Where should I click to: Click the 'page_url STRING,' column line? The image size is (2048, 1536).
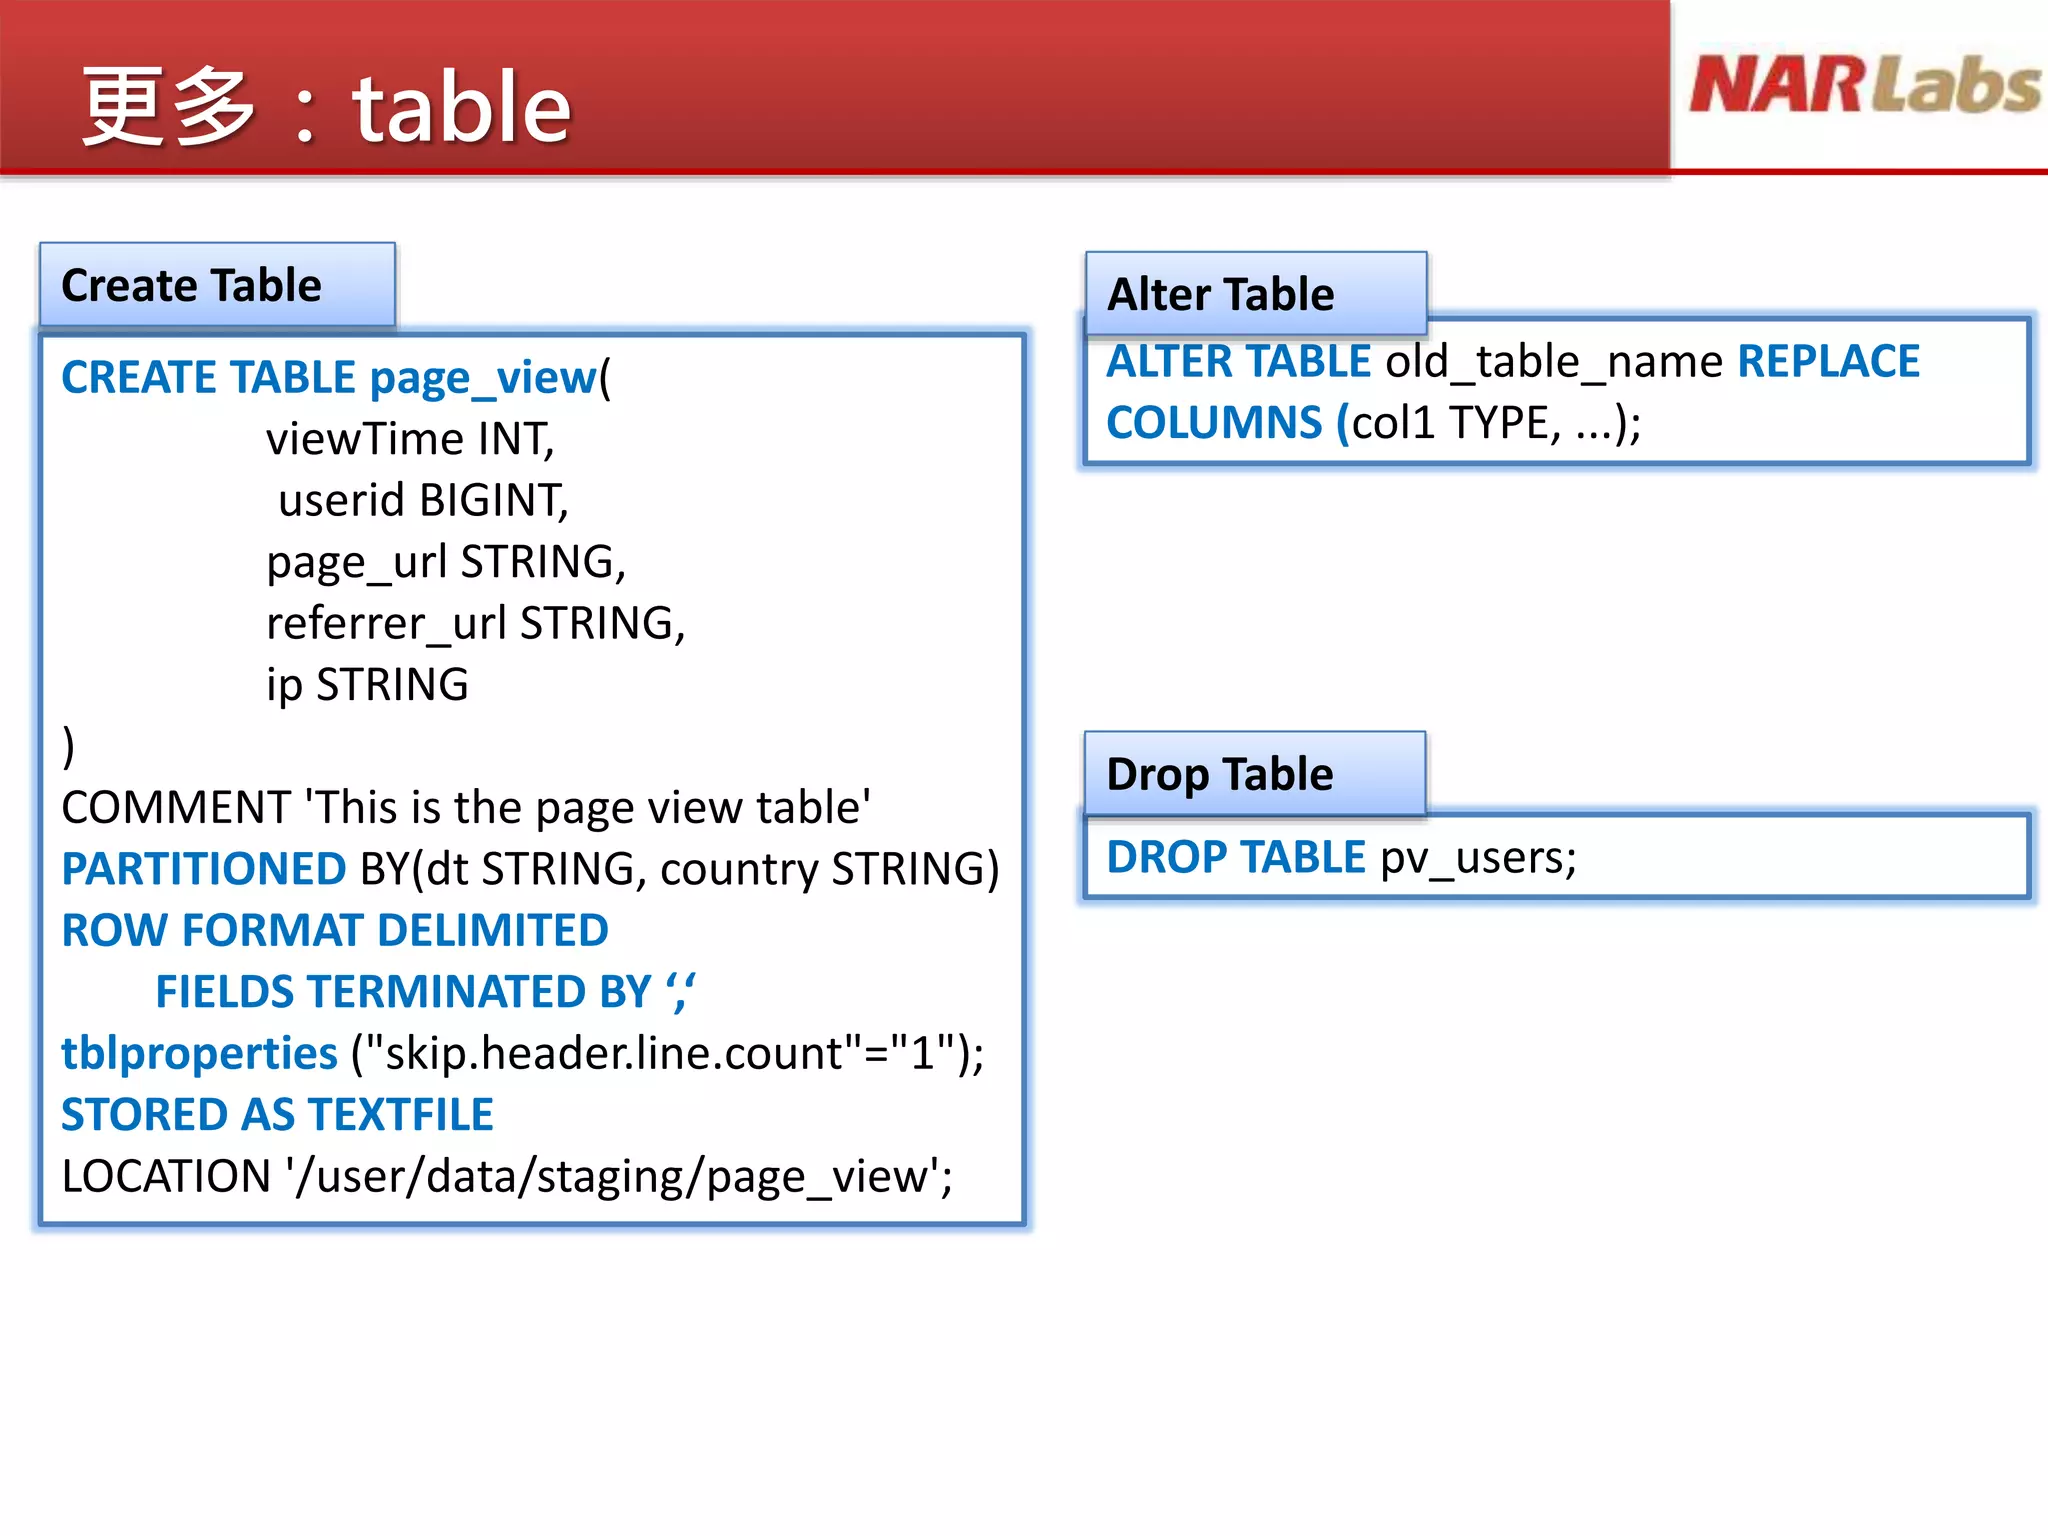tap(446, 562)
